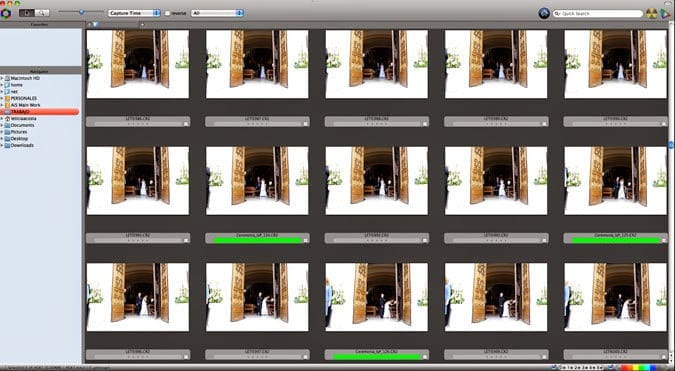Expand the Pictures tree node

point(2,132)
